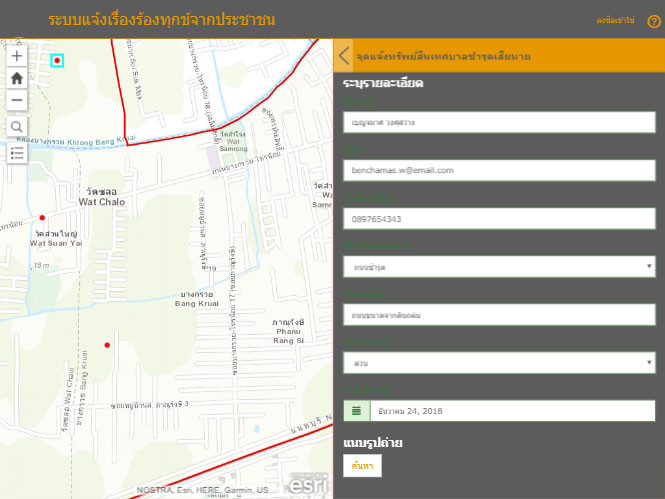The image size is (665, 499).
Task: Select the highlighted red point marker
Action: (x=57, y=61)
